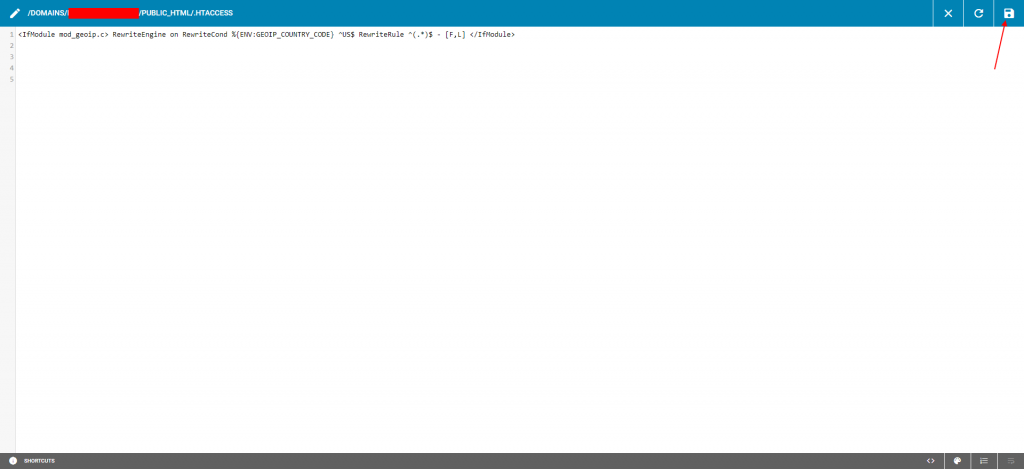
Task: Open the editor theme palette icon
Action: [x=957, y=461]
